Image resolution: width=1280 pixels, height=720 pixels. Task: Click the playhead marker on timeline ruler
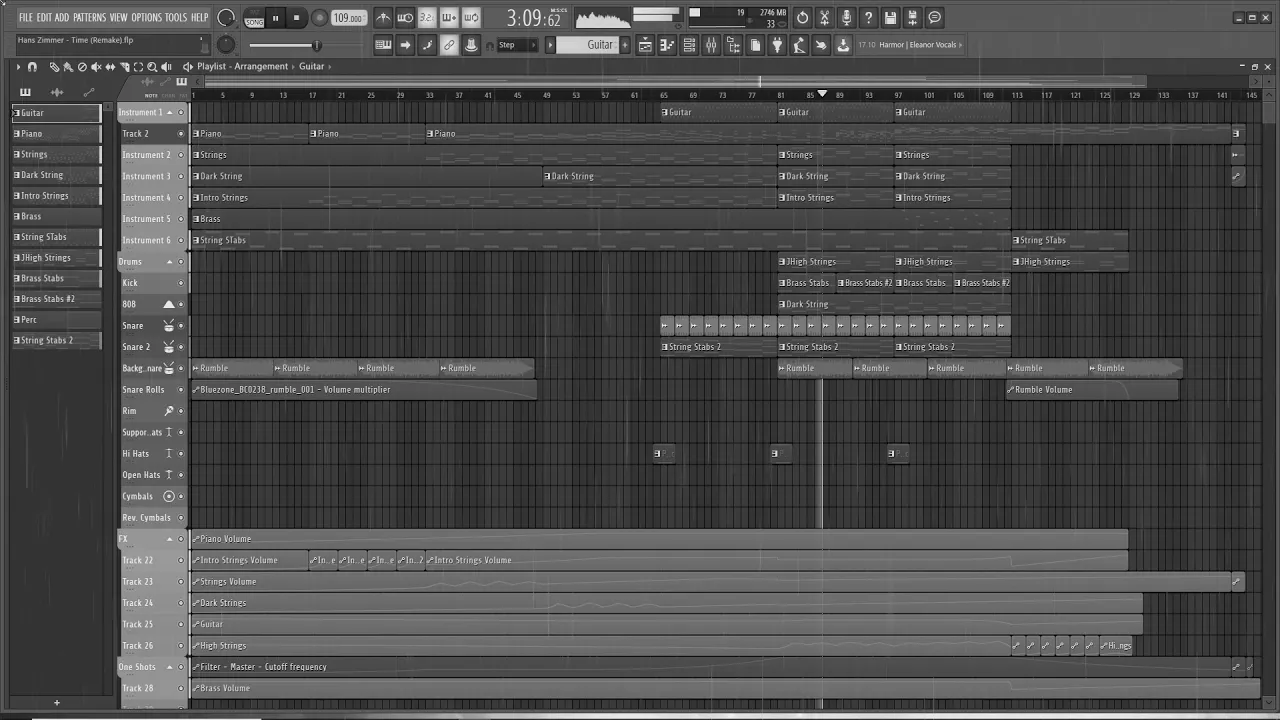click(x=822, y=94)
